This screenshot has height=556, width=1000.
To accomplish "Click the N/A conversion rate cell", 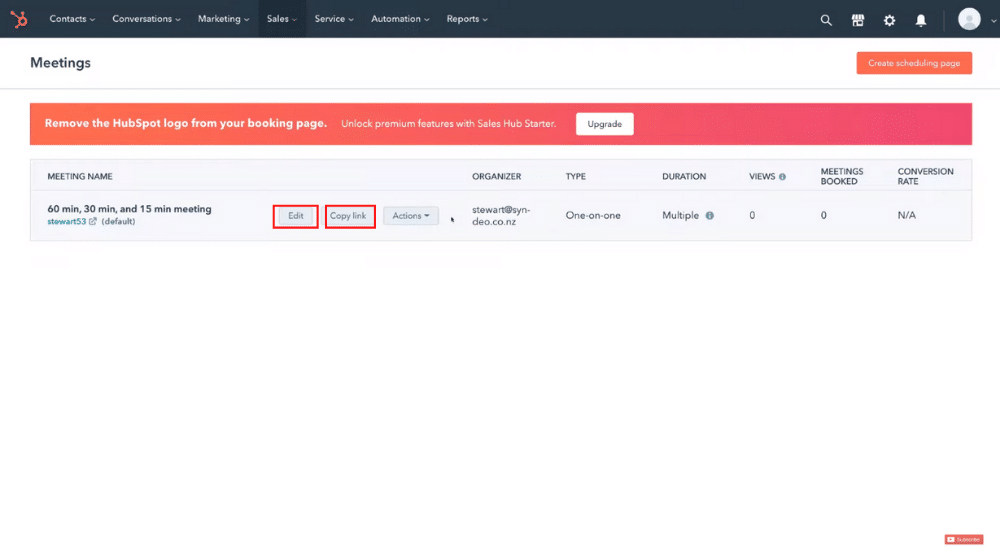I will [906, 216].
